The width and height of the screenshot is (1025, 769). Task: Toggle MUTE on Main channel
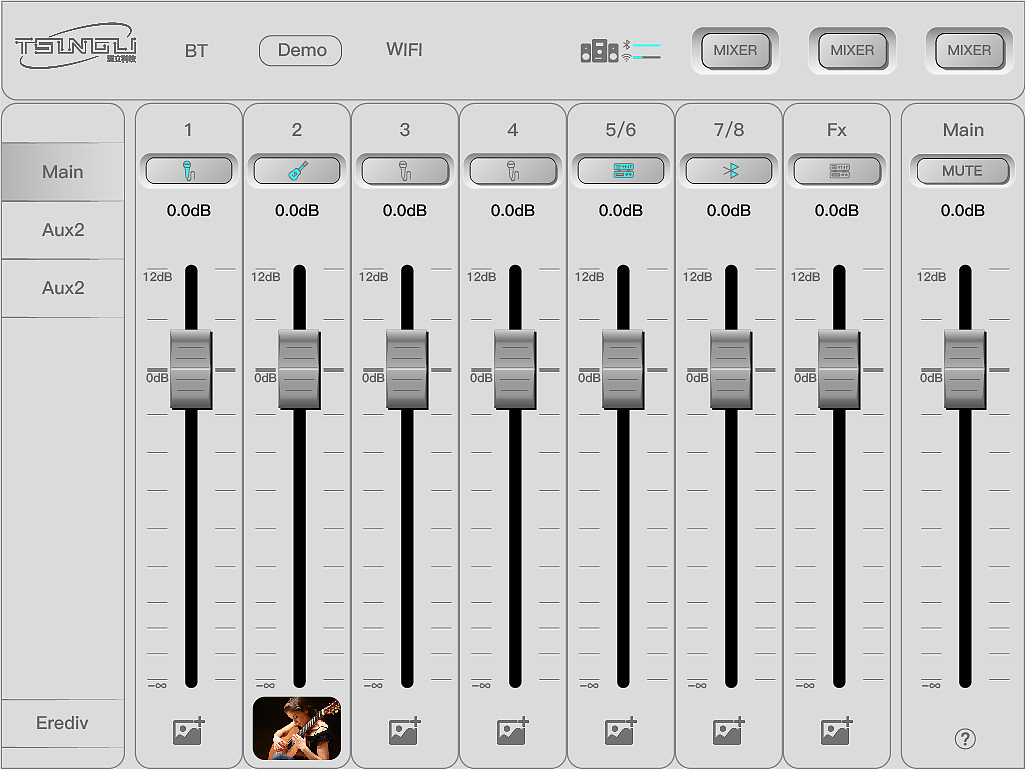coord(962,171)
